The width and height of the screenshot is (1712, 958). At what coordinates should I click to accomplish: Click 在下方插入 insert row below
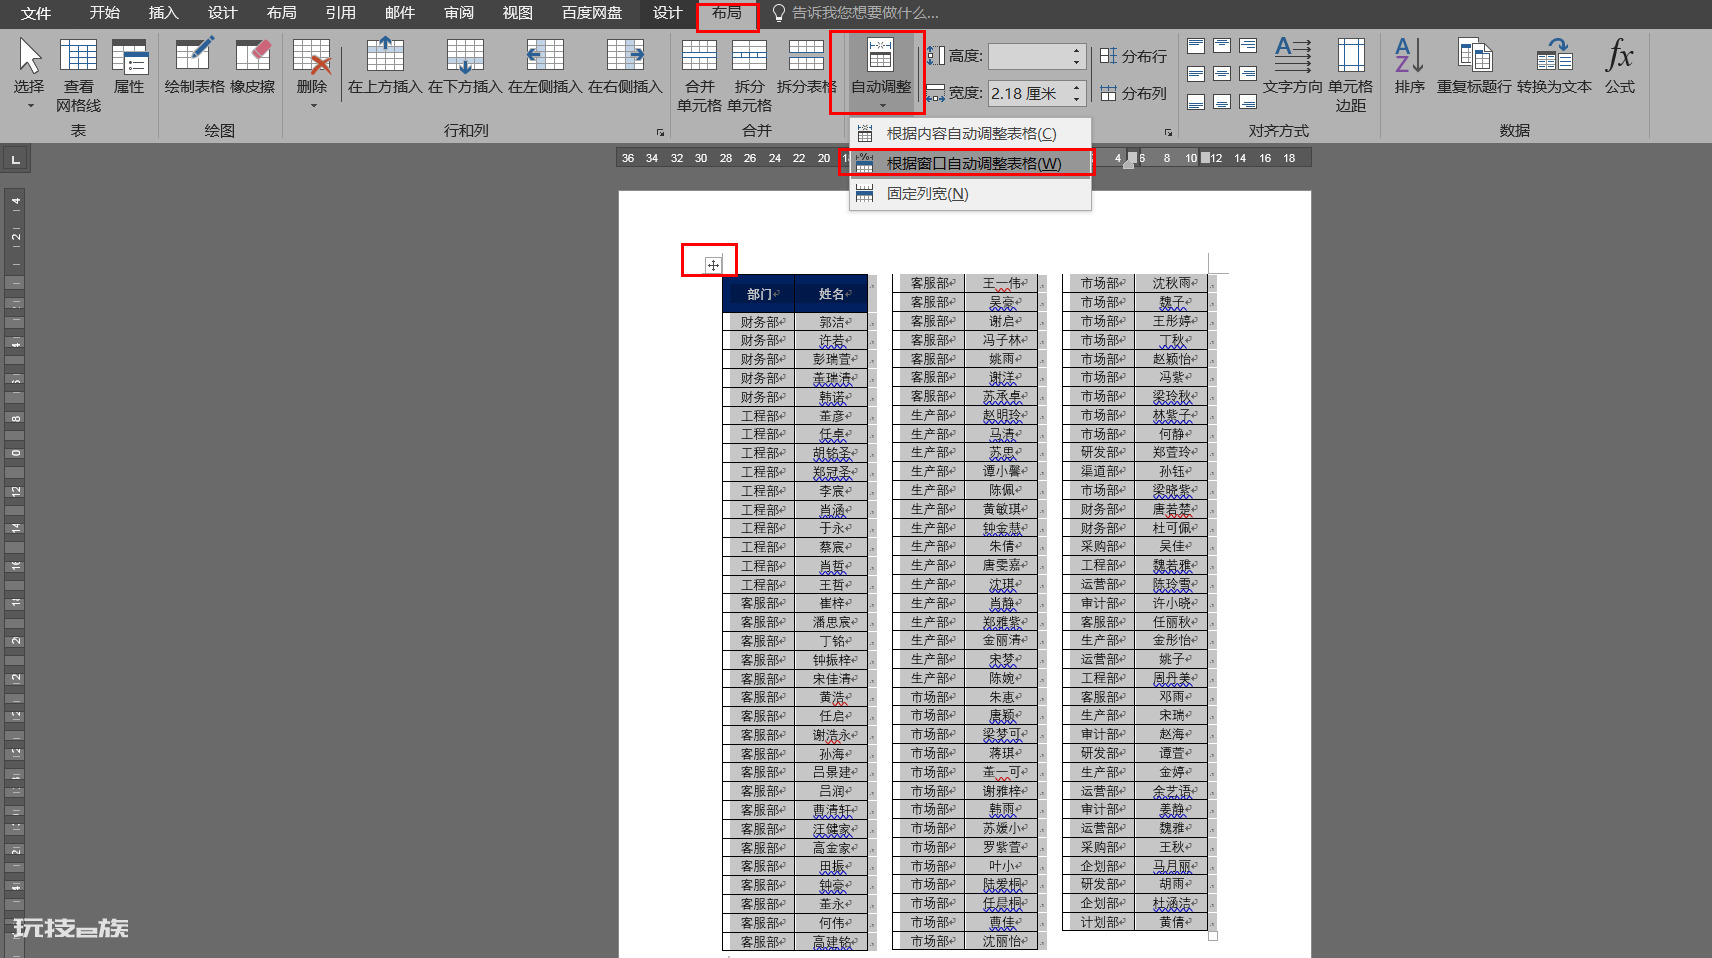(465, 68)
